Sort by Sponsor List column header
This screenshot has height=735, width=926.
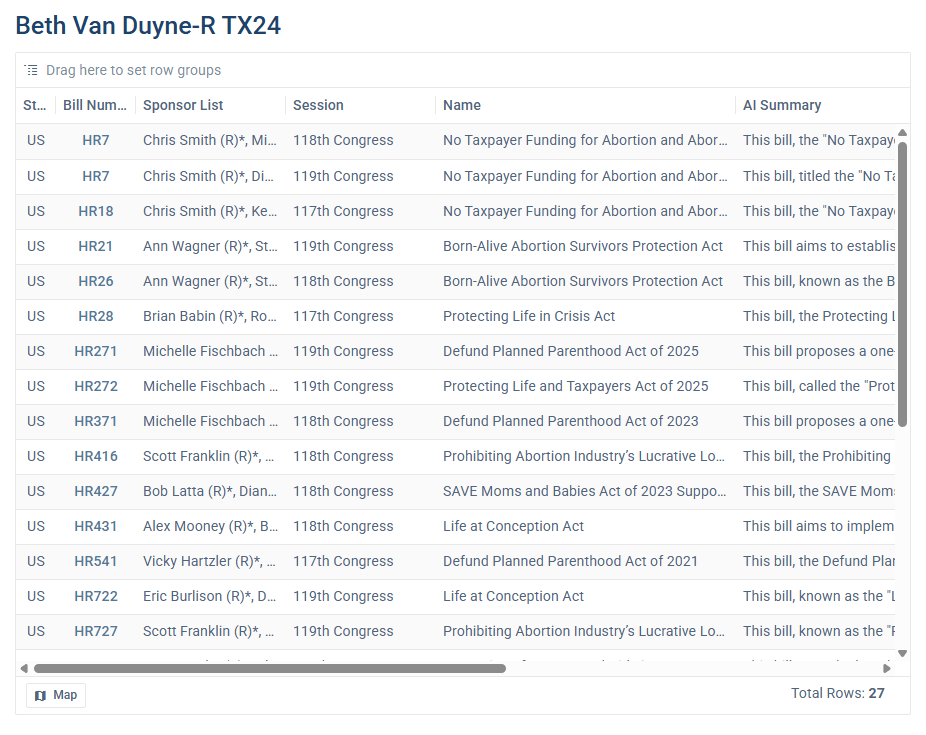click(183, 105)
